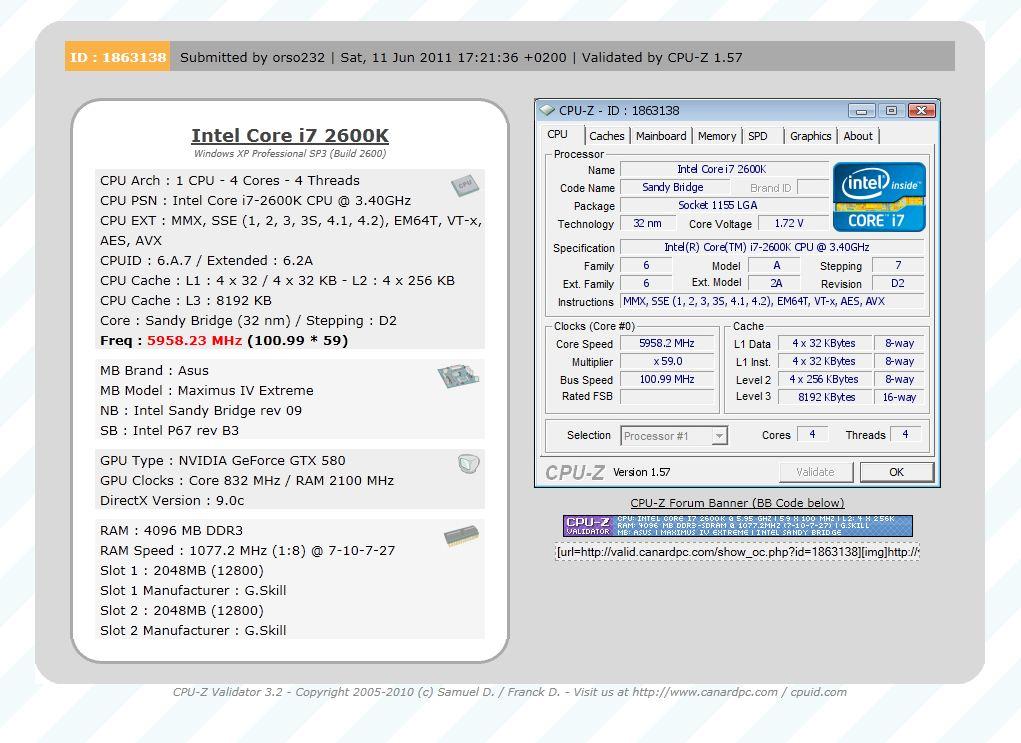The height and width of the screenshot is (743, 1021).
Task: Select the CPU tab
Action: (x=558, y=135)
